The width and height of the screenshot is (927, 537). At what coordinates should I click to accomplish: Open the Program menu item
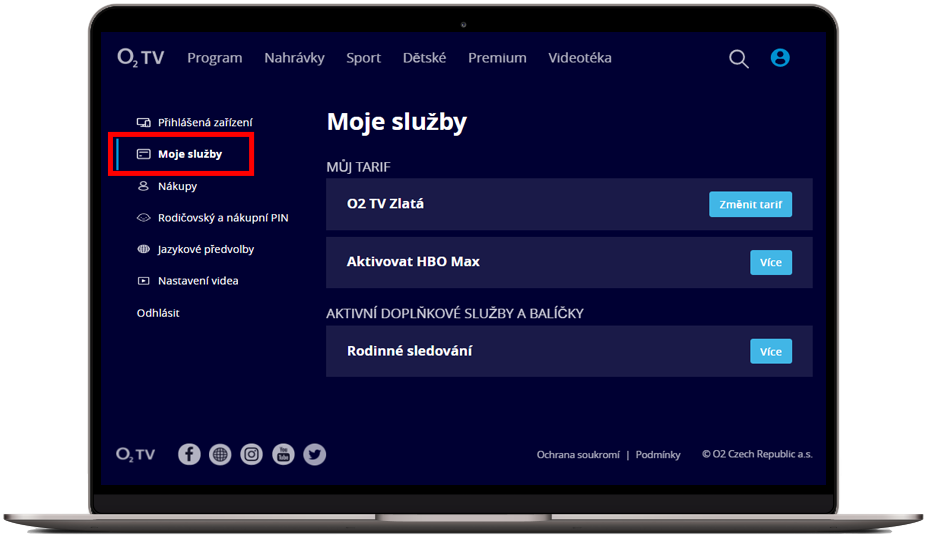[x=214, y=58]
